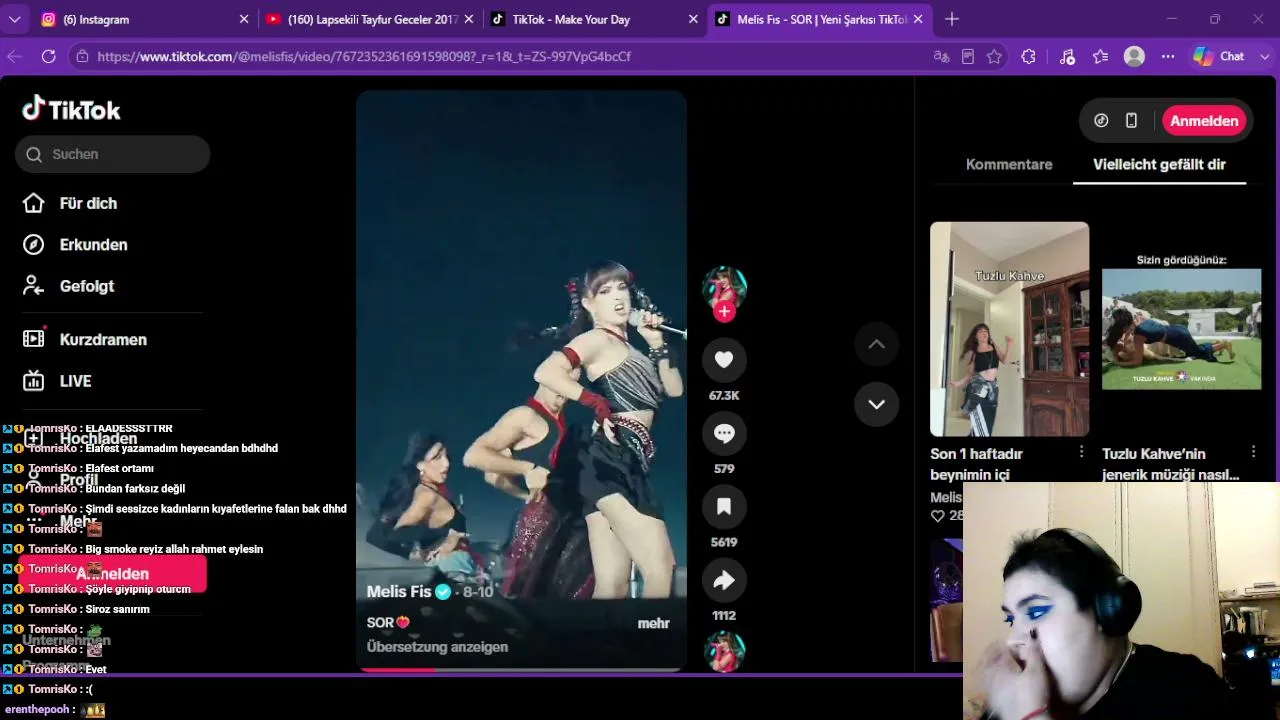Open the LIVE section
This screenshot has width=1280, height=720.
coord(57,381)
